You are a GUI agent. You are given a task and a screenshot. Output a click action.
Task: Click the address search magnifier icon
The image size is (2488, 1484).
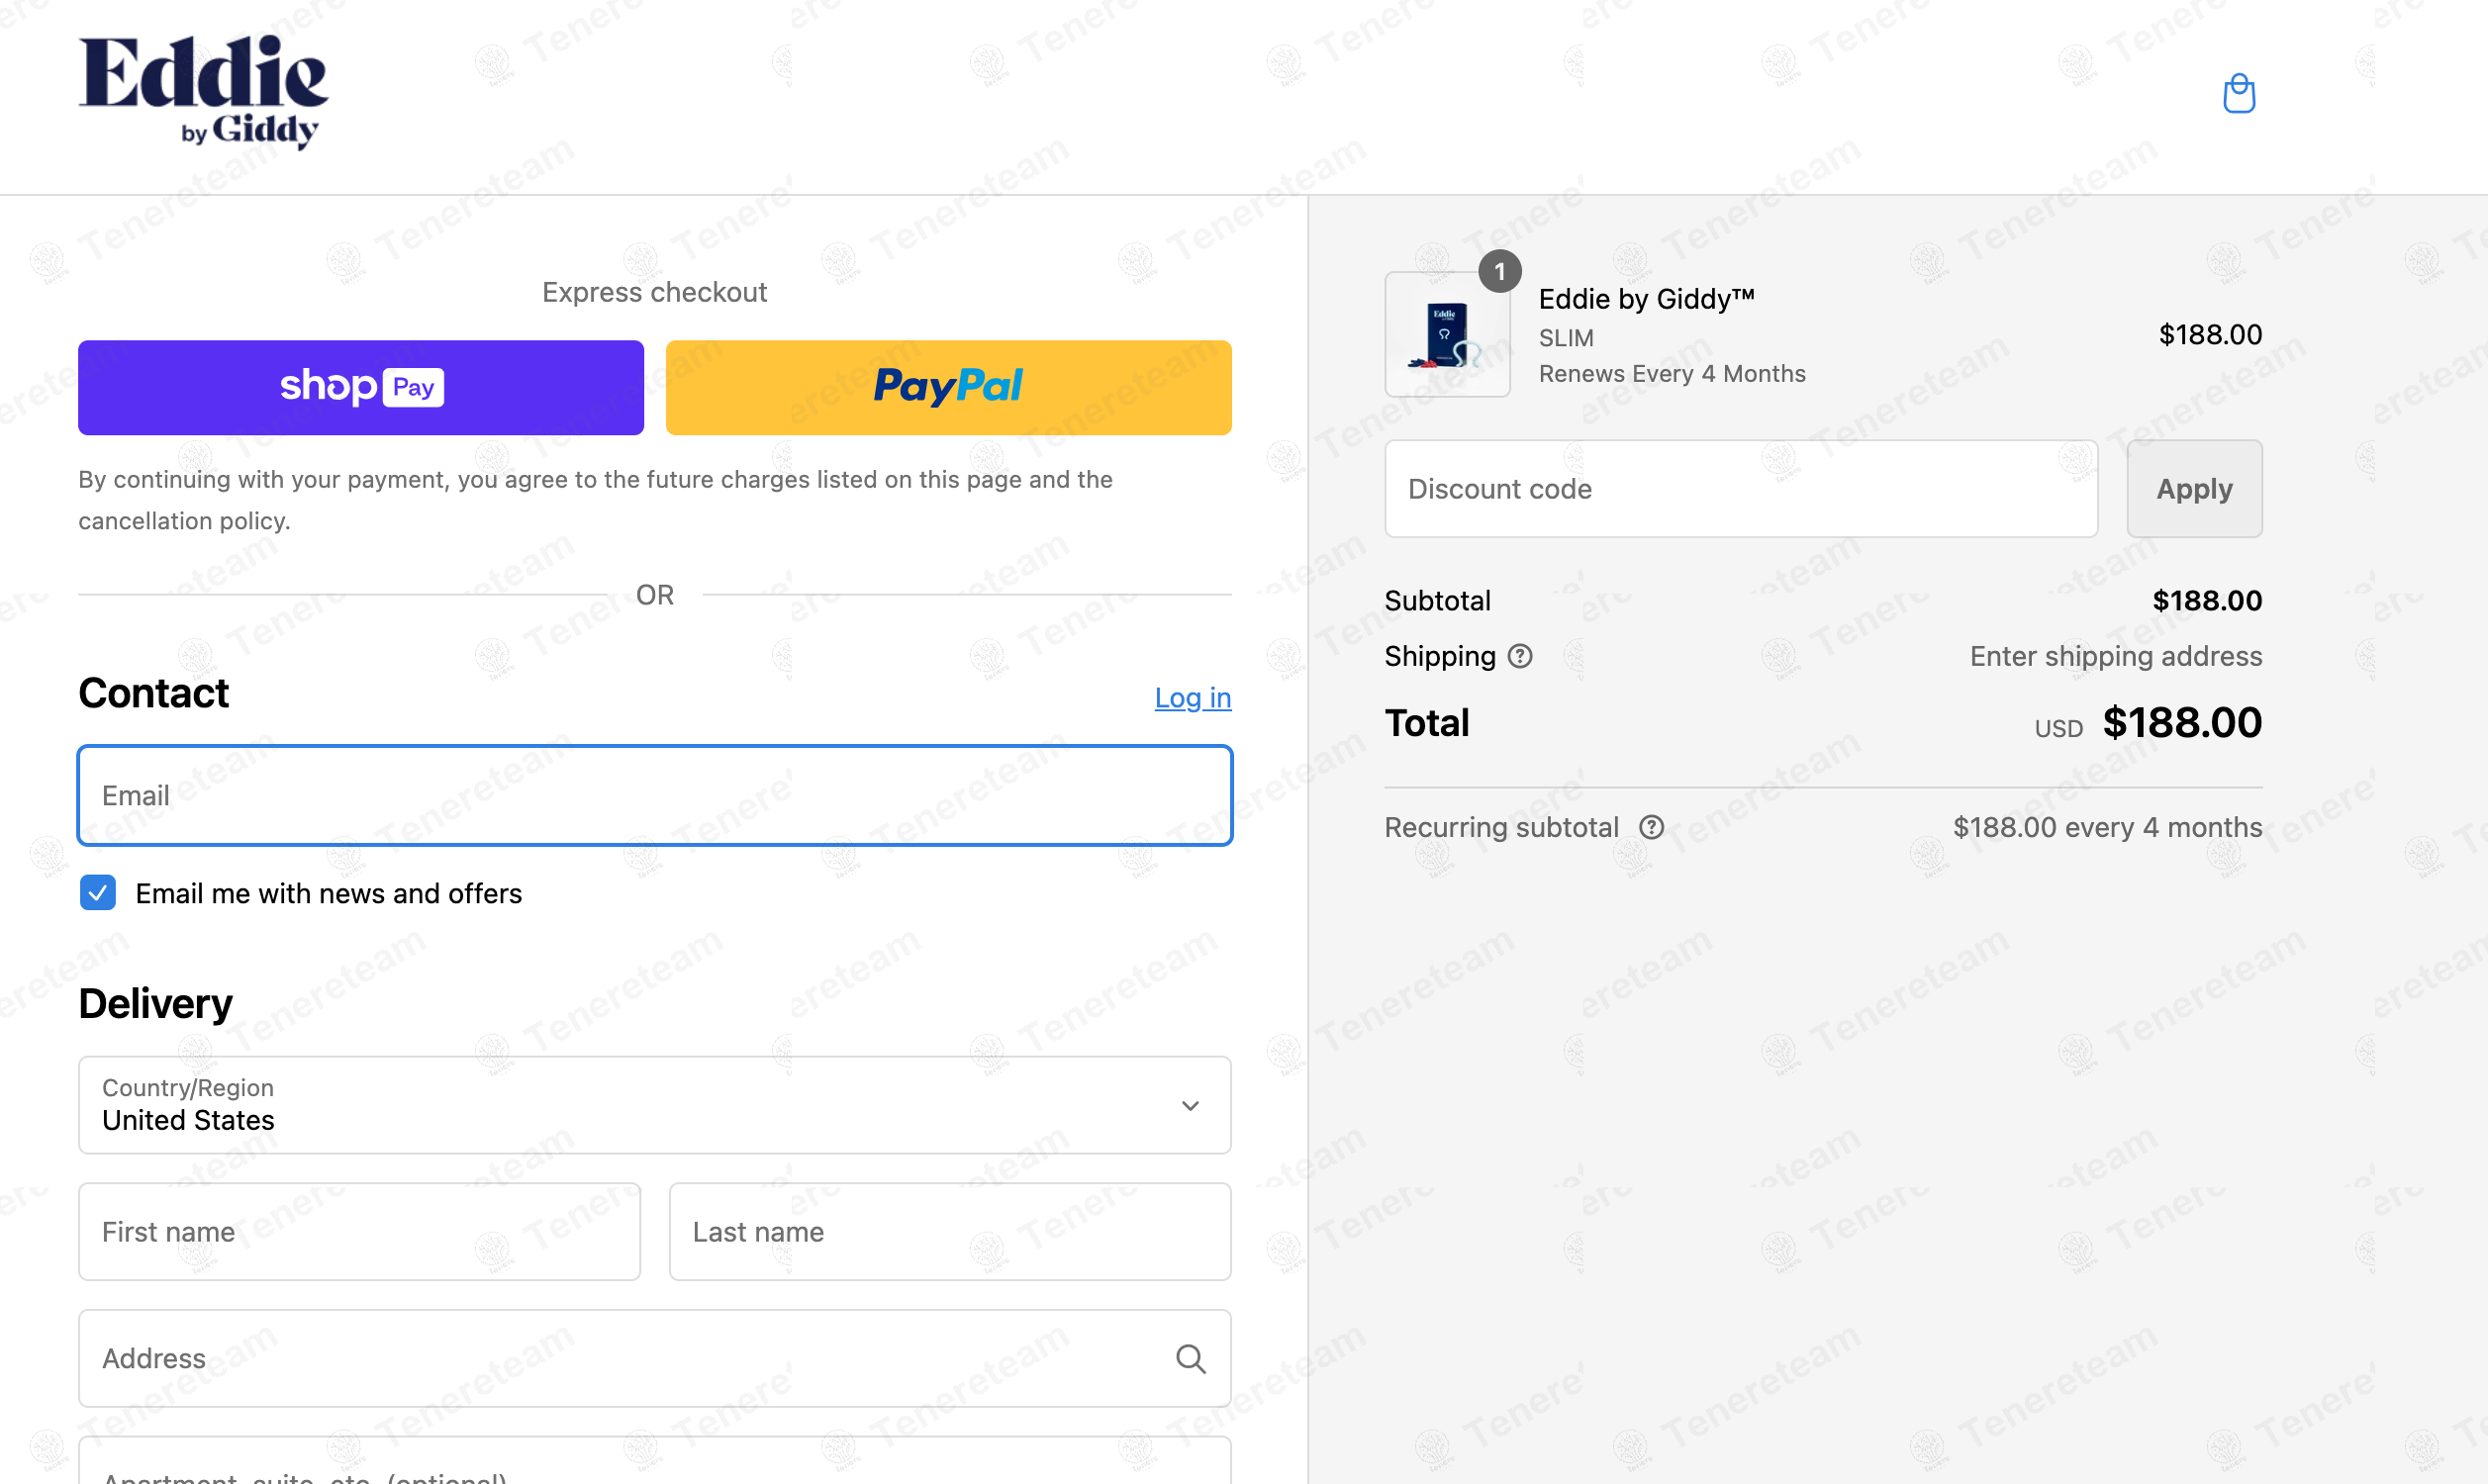[1190, 1358]
